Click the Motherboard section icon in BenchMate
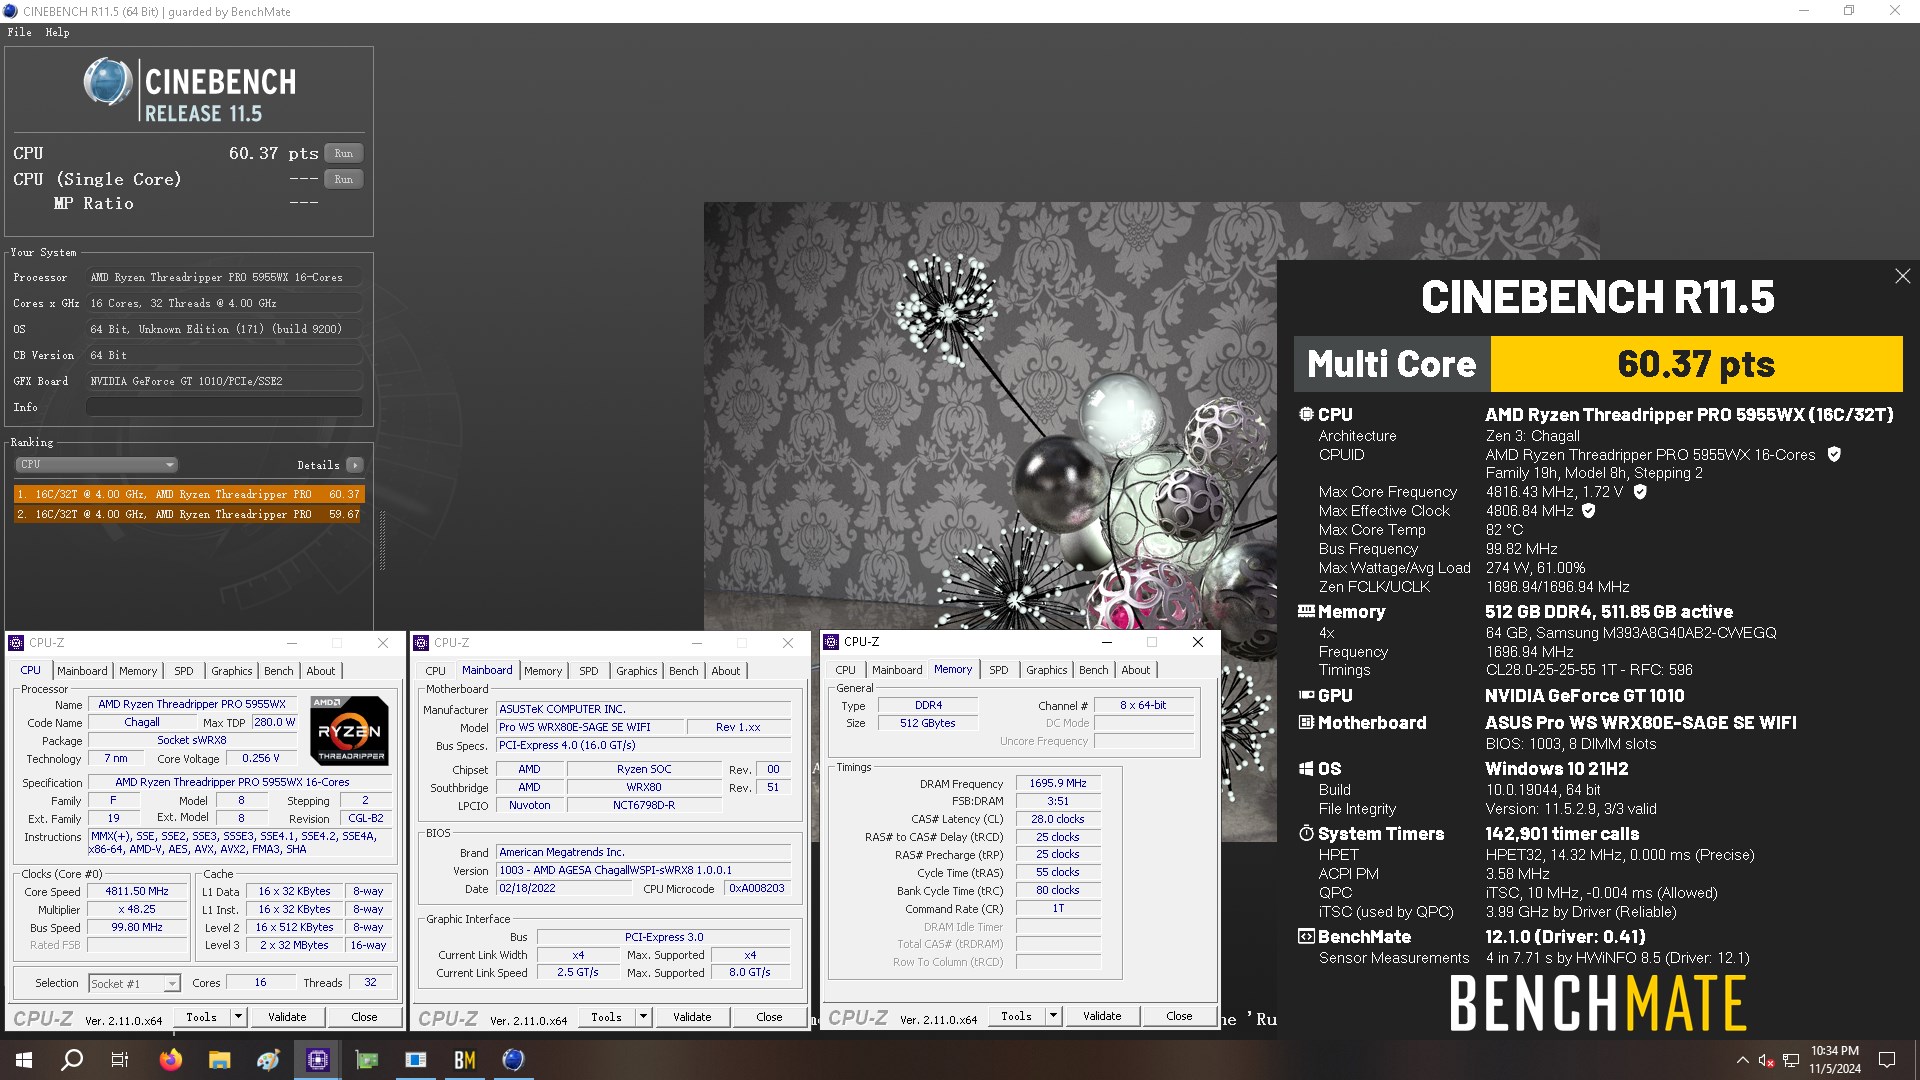1920x1080 pixels. (1306, 722)
